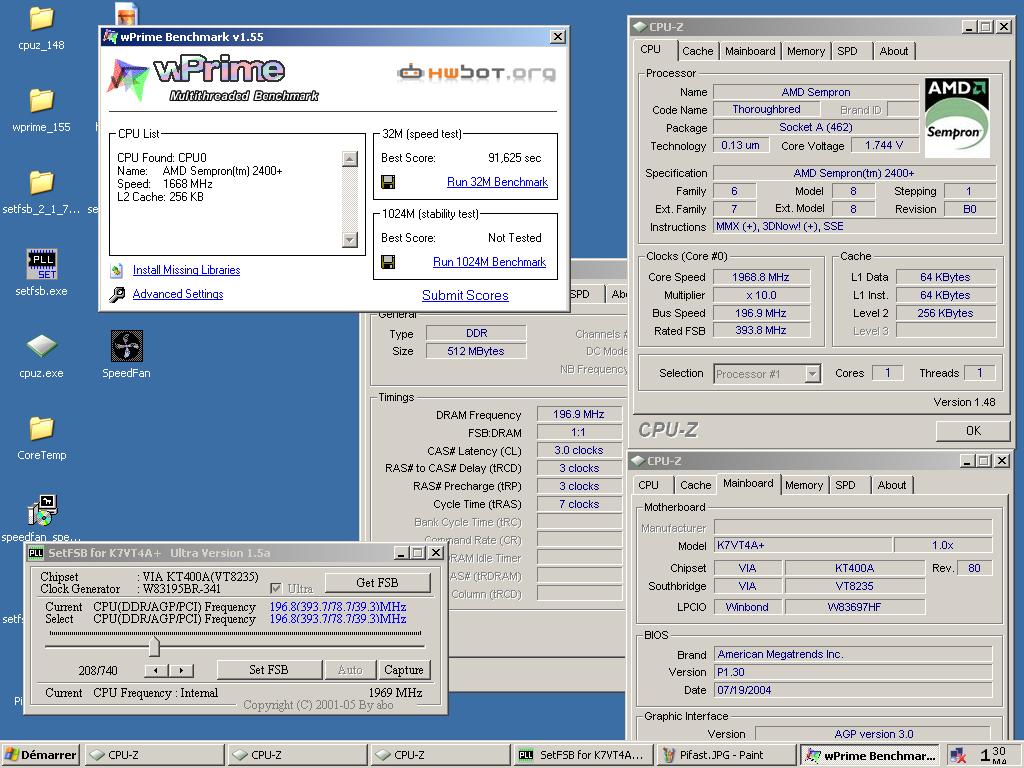Switch to Pifast.JPG - Paint taskbar item

pos(727,756)
